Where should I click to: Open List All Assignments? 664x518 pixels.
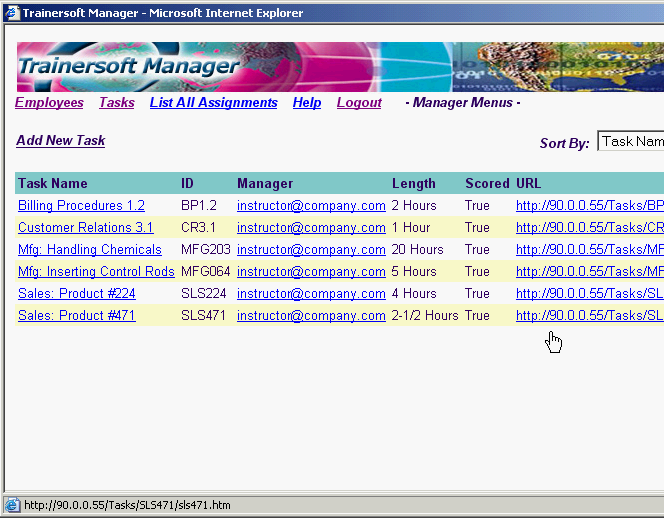(213, 102)
